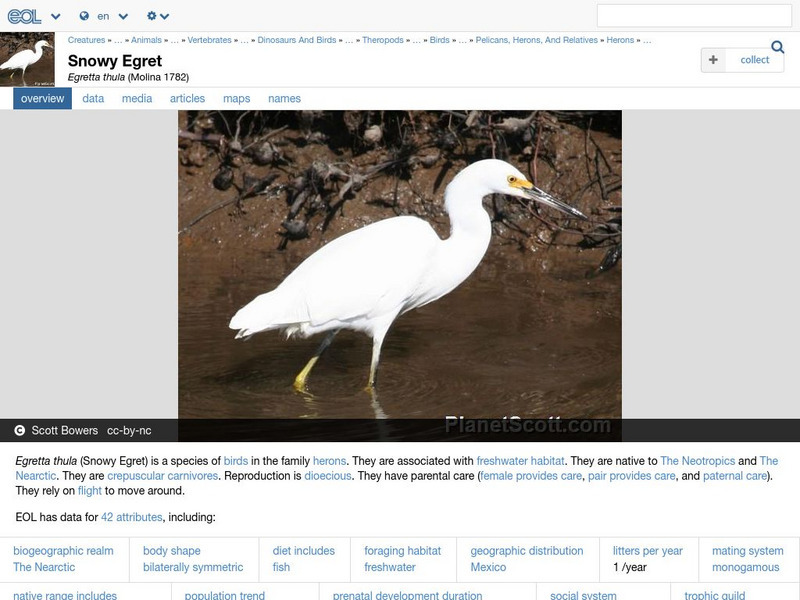The width and height of the screenshot is (800, 600).
Task: Switch to the media tab
Action: pos(136,98)
